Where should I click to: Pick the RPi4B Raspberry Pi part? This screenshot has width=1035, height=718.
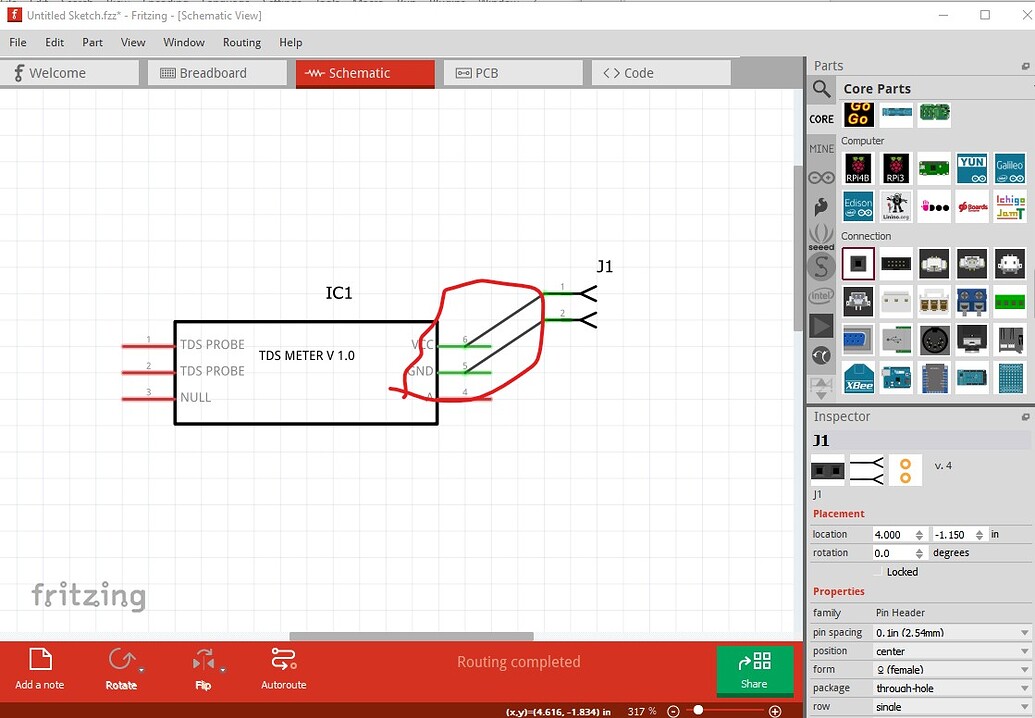pos(858,169)
